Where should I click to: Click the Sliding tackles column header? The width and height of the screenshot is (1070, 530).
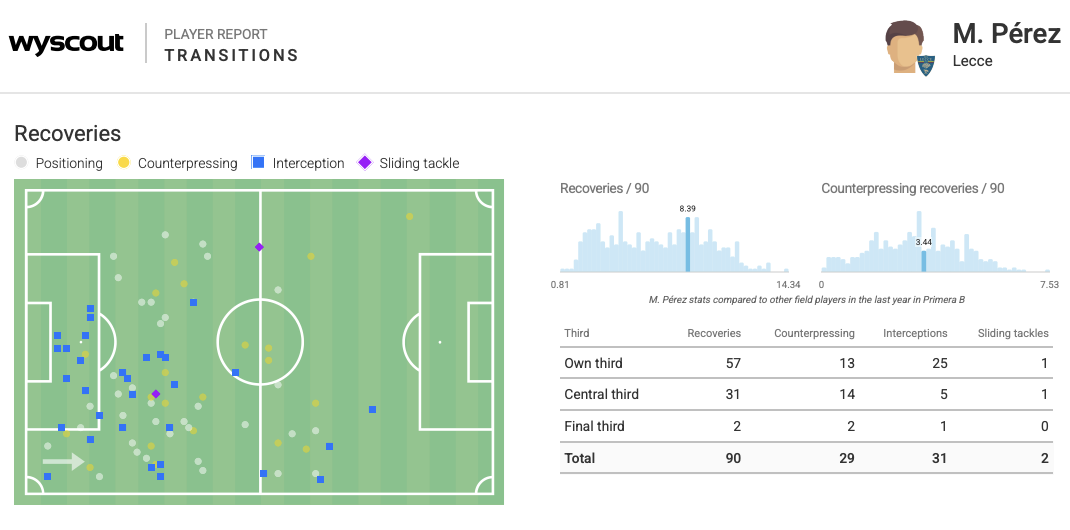coord(1013,333)
